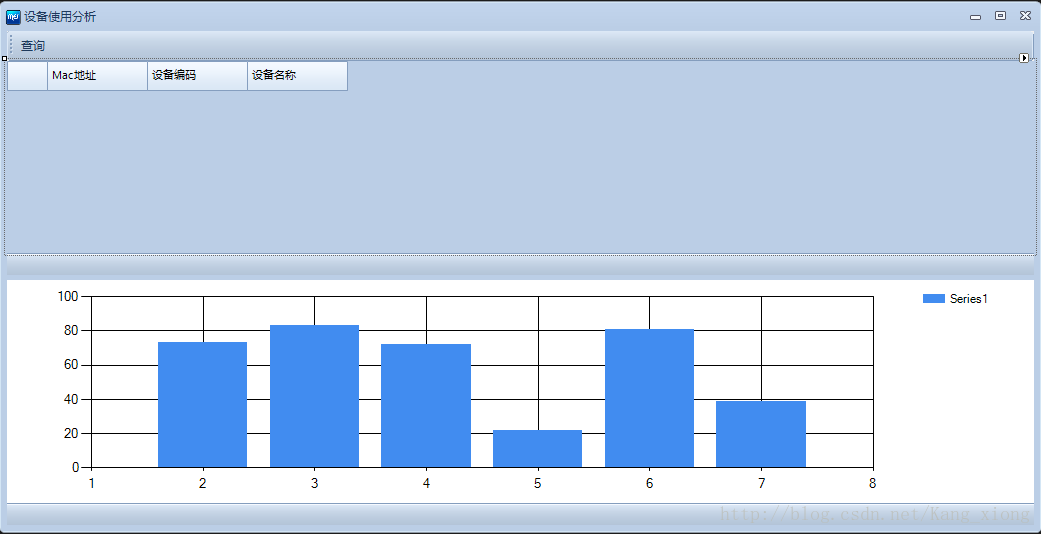
Task: Open the smart tag arrow on the grid
Action: pos(1024,58)
